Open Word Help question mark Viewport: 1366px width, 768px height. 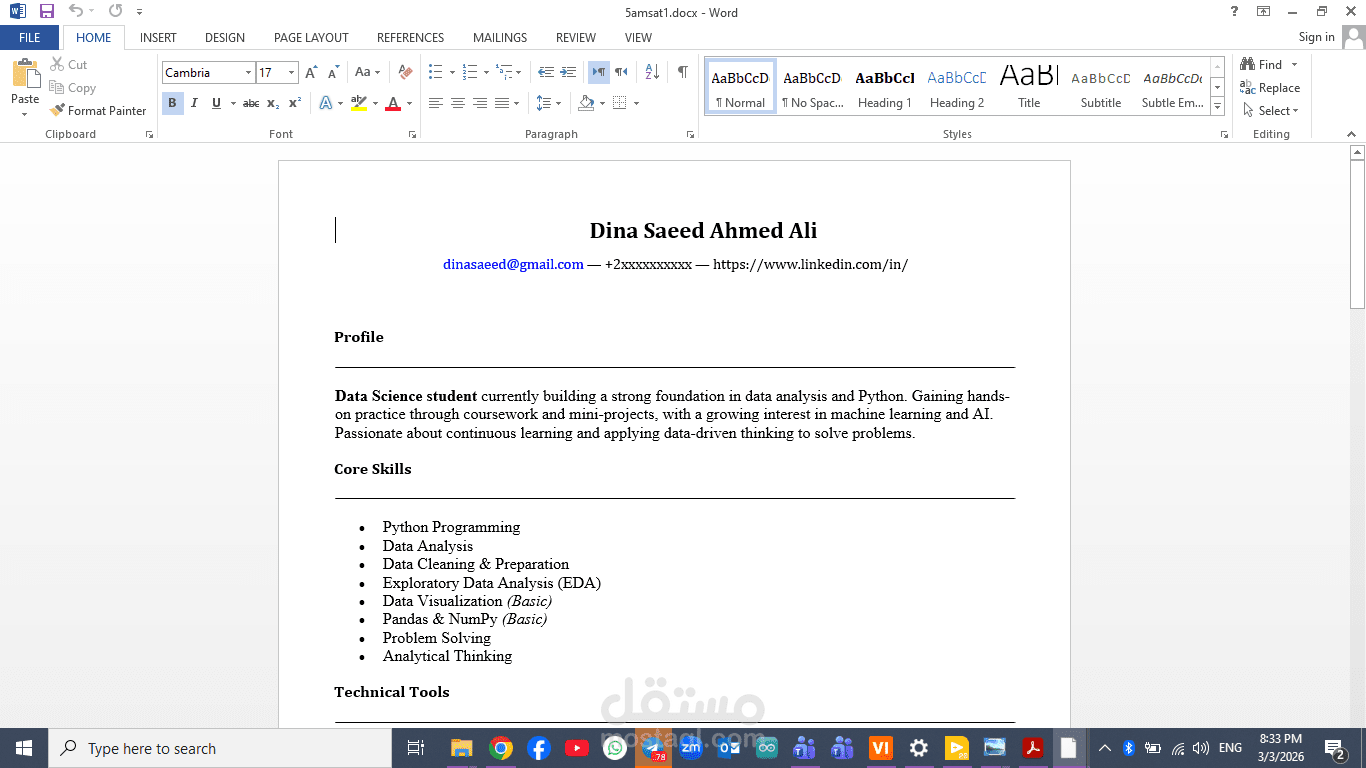coord(1234,11)
